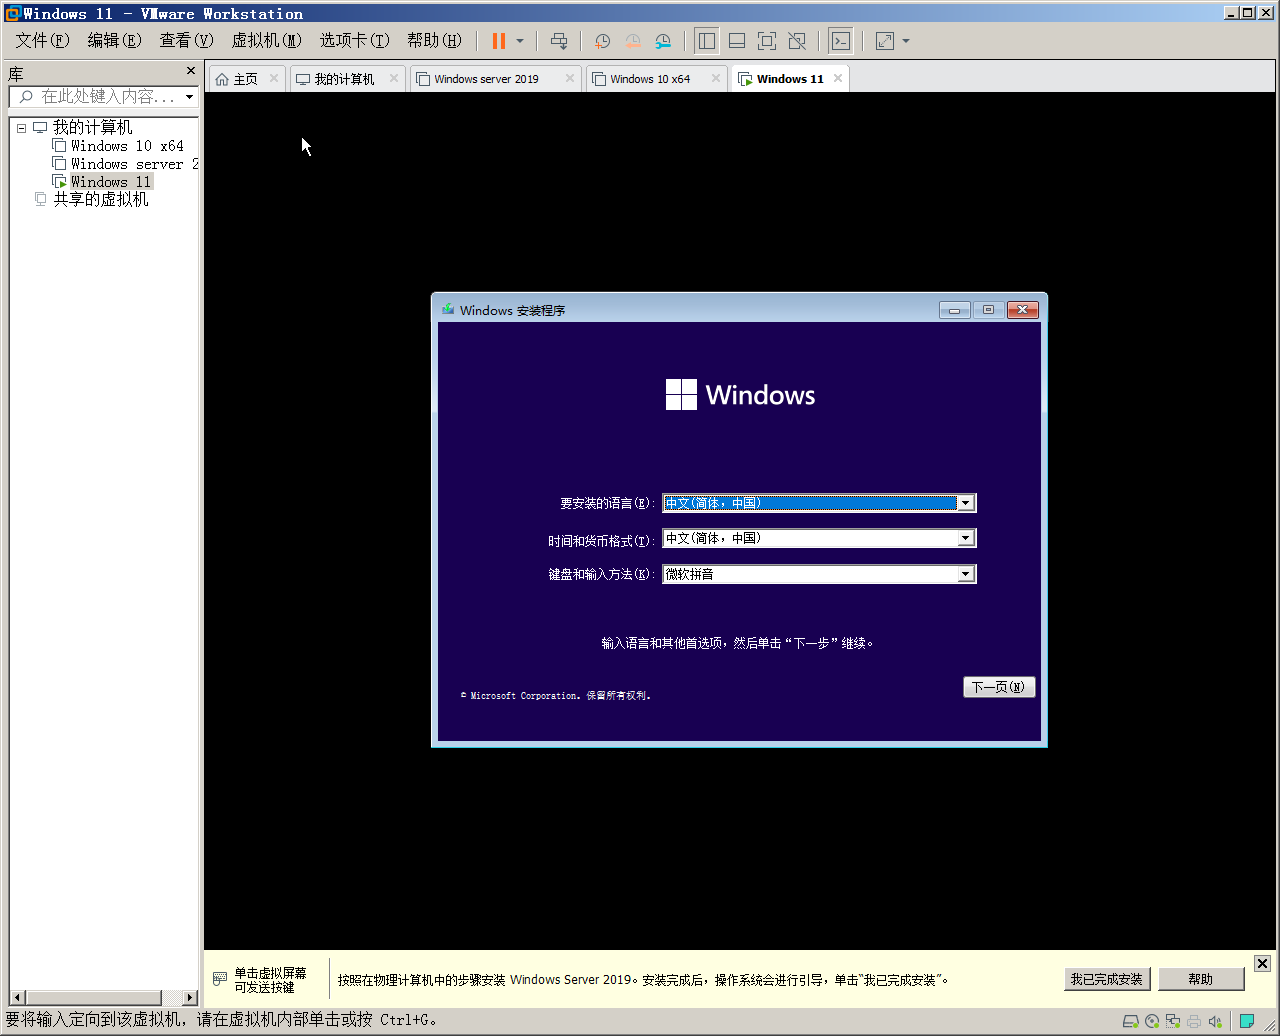Open the library search dropdown arrow
Image resolution: width=1280 pixels, height=1036 pixels.
(x=190, y=97)
